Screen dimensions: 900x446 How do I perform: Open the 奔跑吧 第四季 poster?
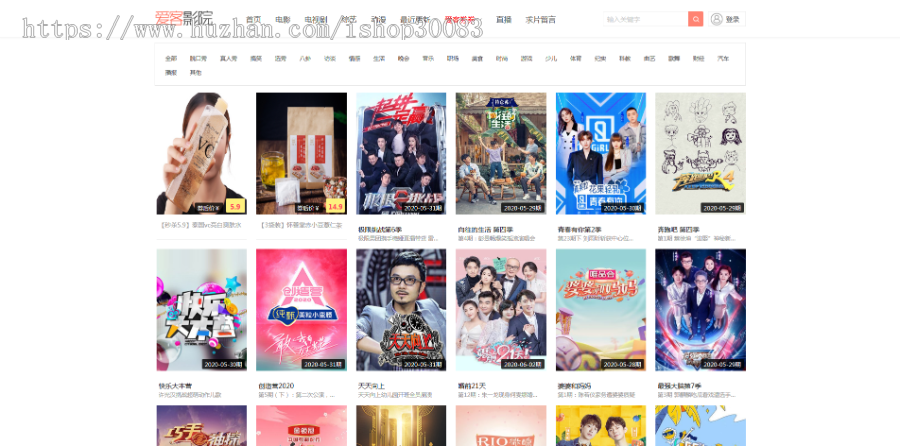(x=700, y=154)
